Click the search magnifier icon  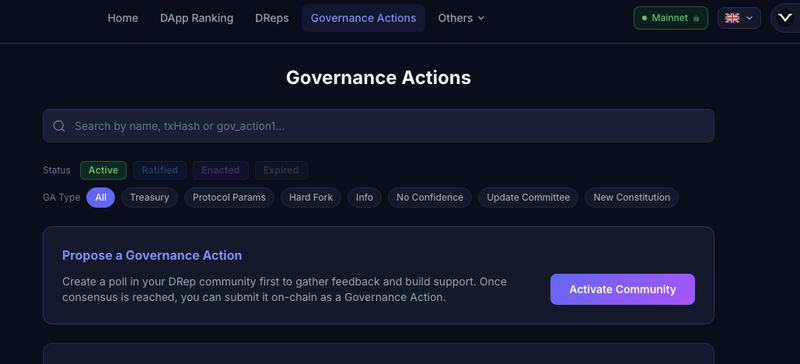pos(59,126)
